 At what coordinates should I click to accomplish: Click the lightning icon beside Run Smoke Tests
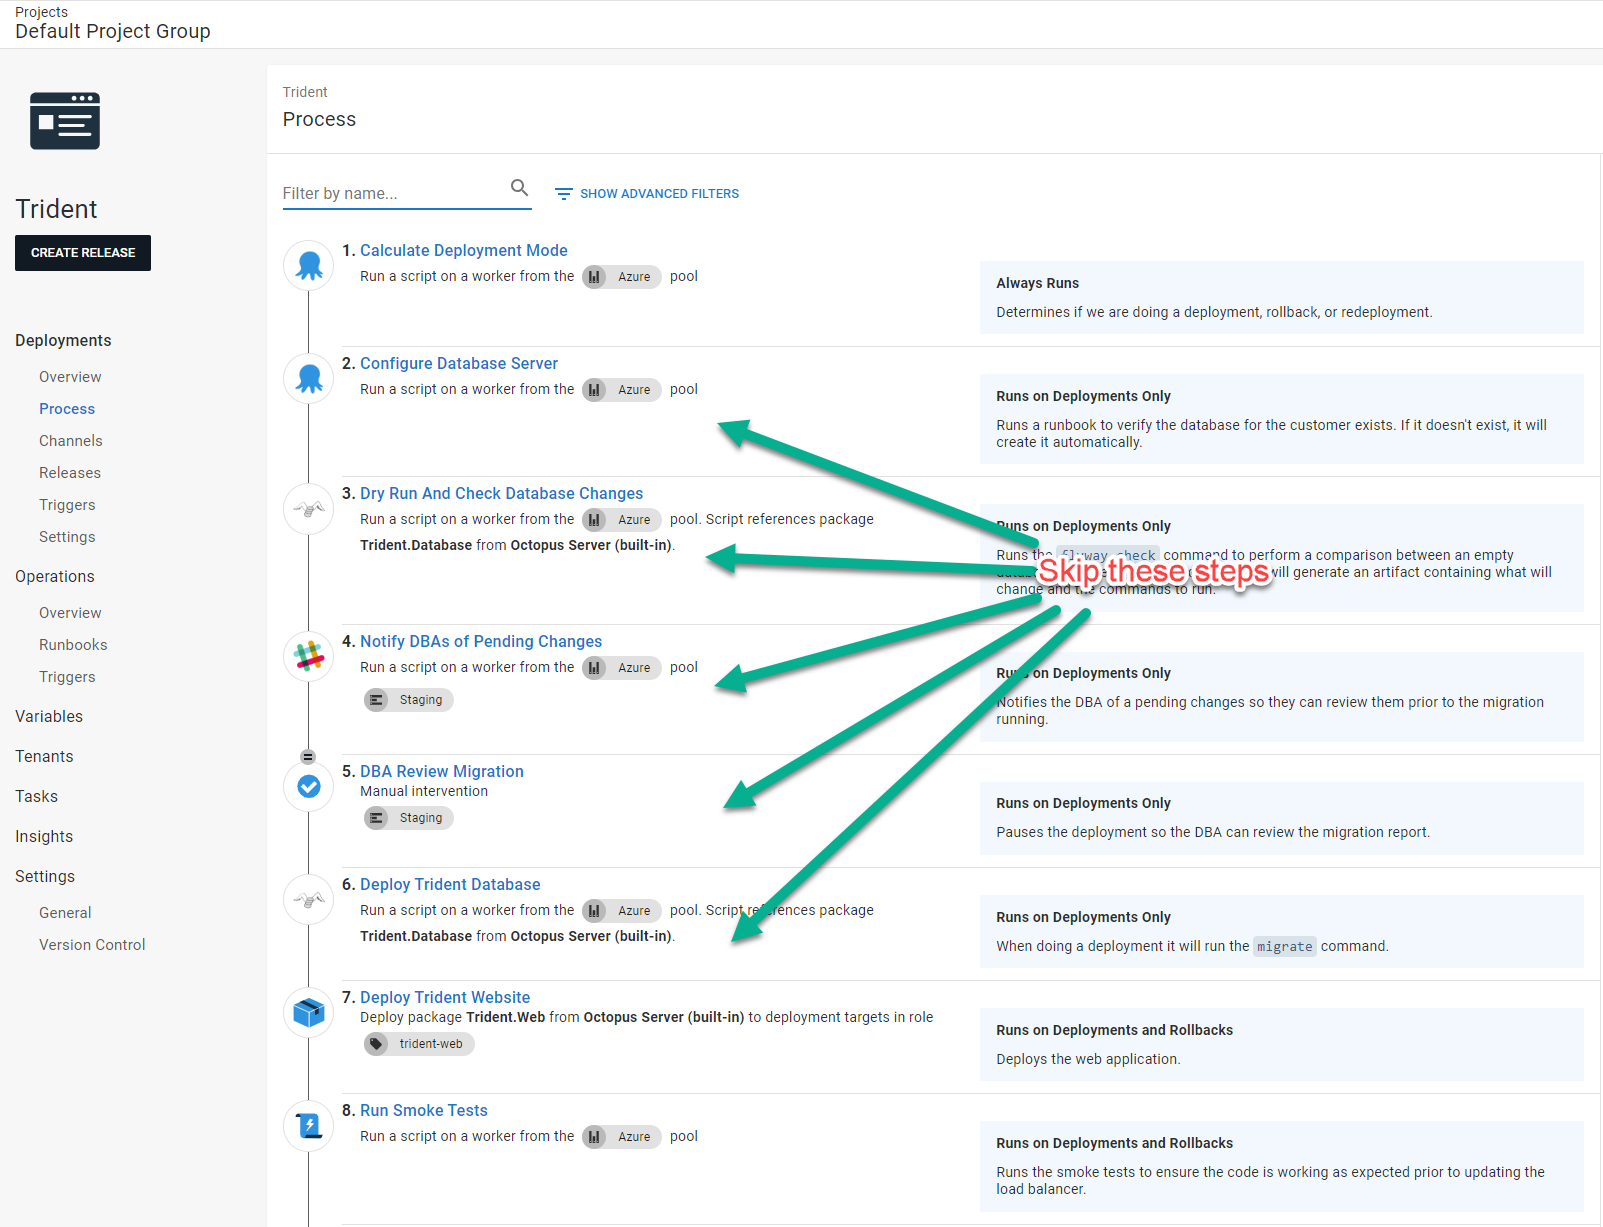tap(308, 1125)
